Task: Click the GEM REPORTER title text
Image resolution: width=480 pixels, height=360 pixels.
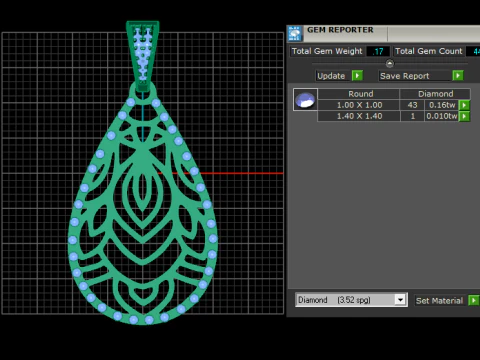Action: coord(340,30)
